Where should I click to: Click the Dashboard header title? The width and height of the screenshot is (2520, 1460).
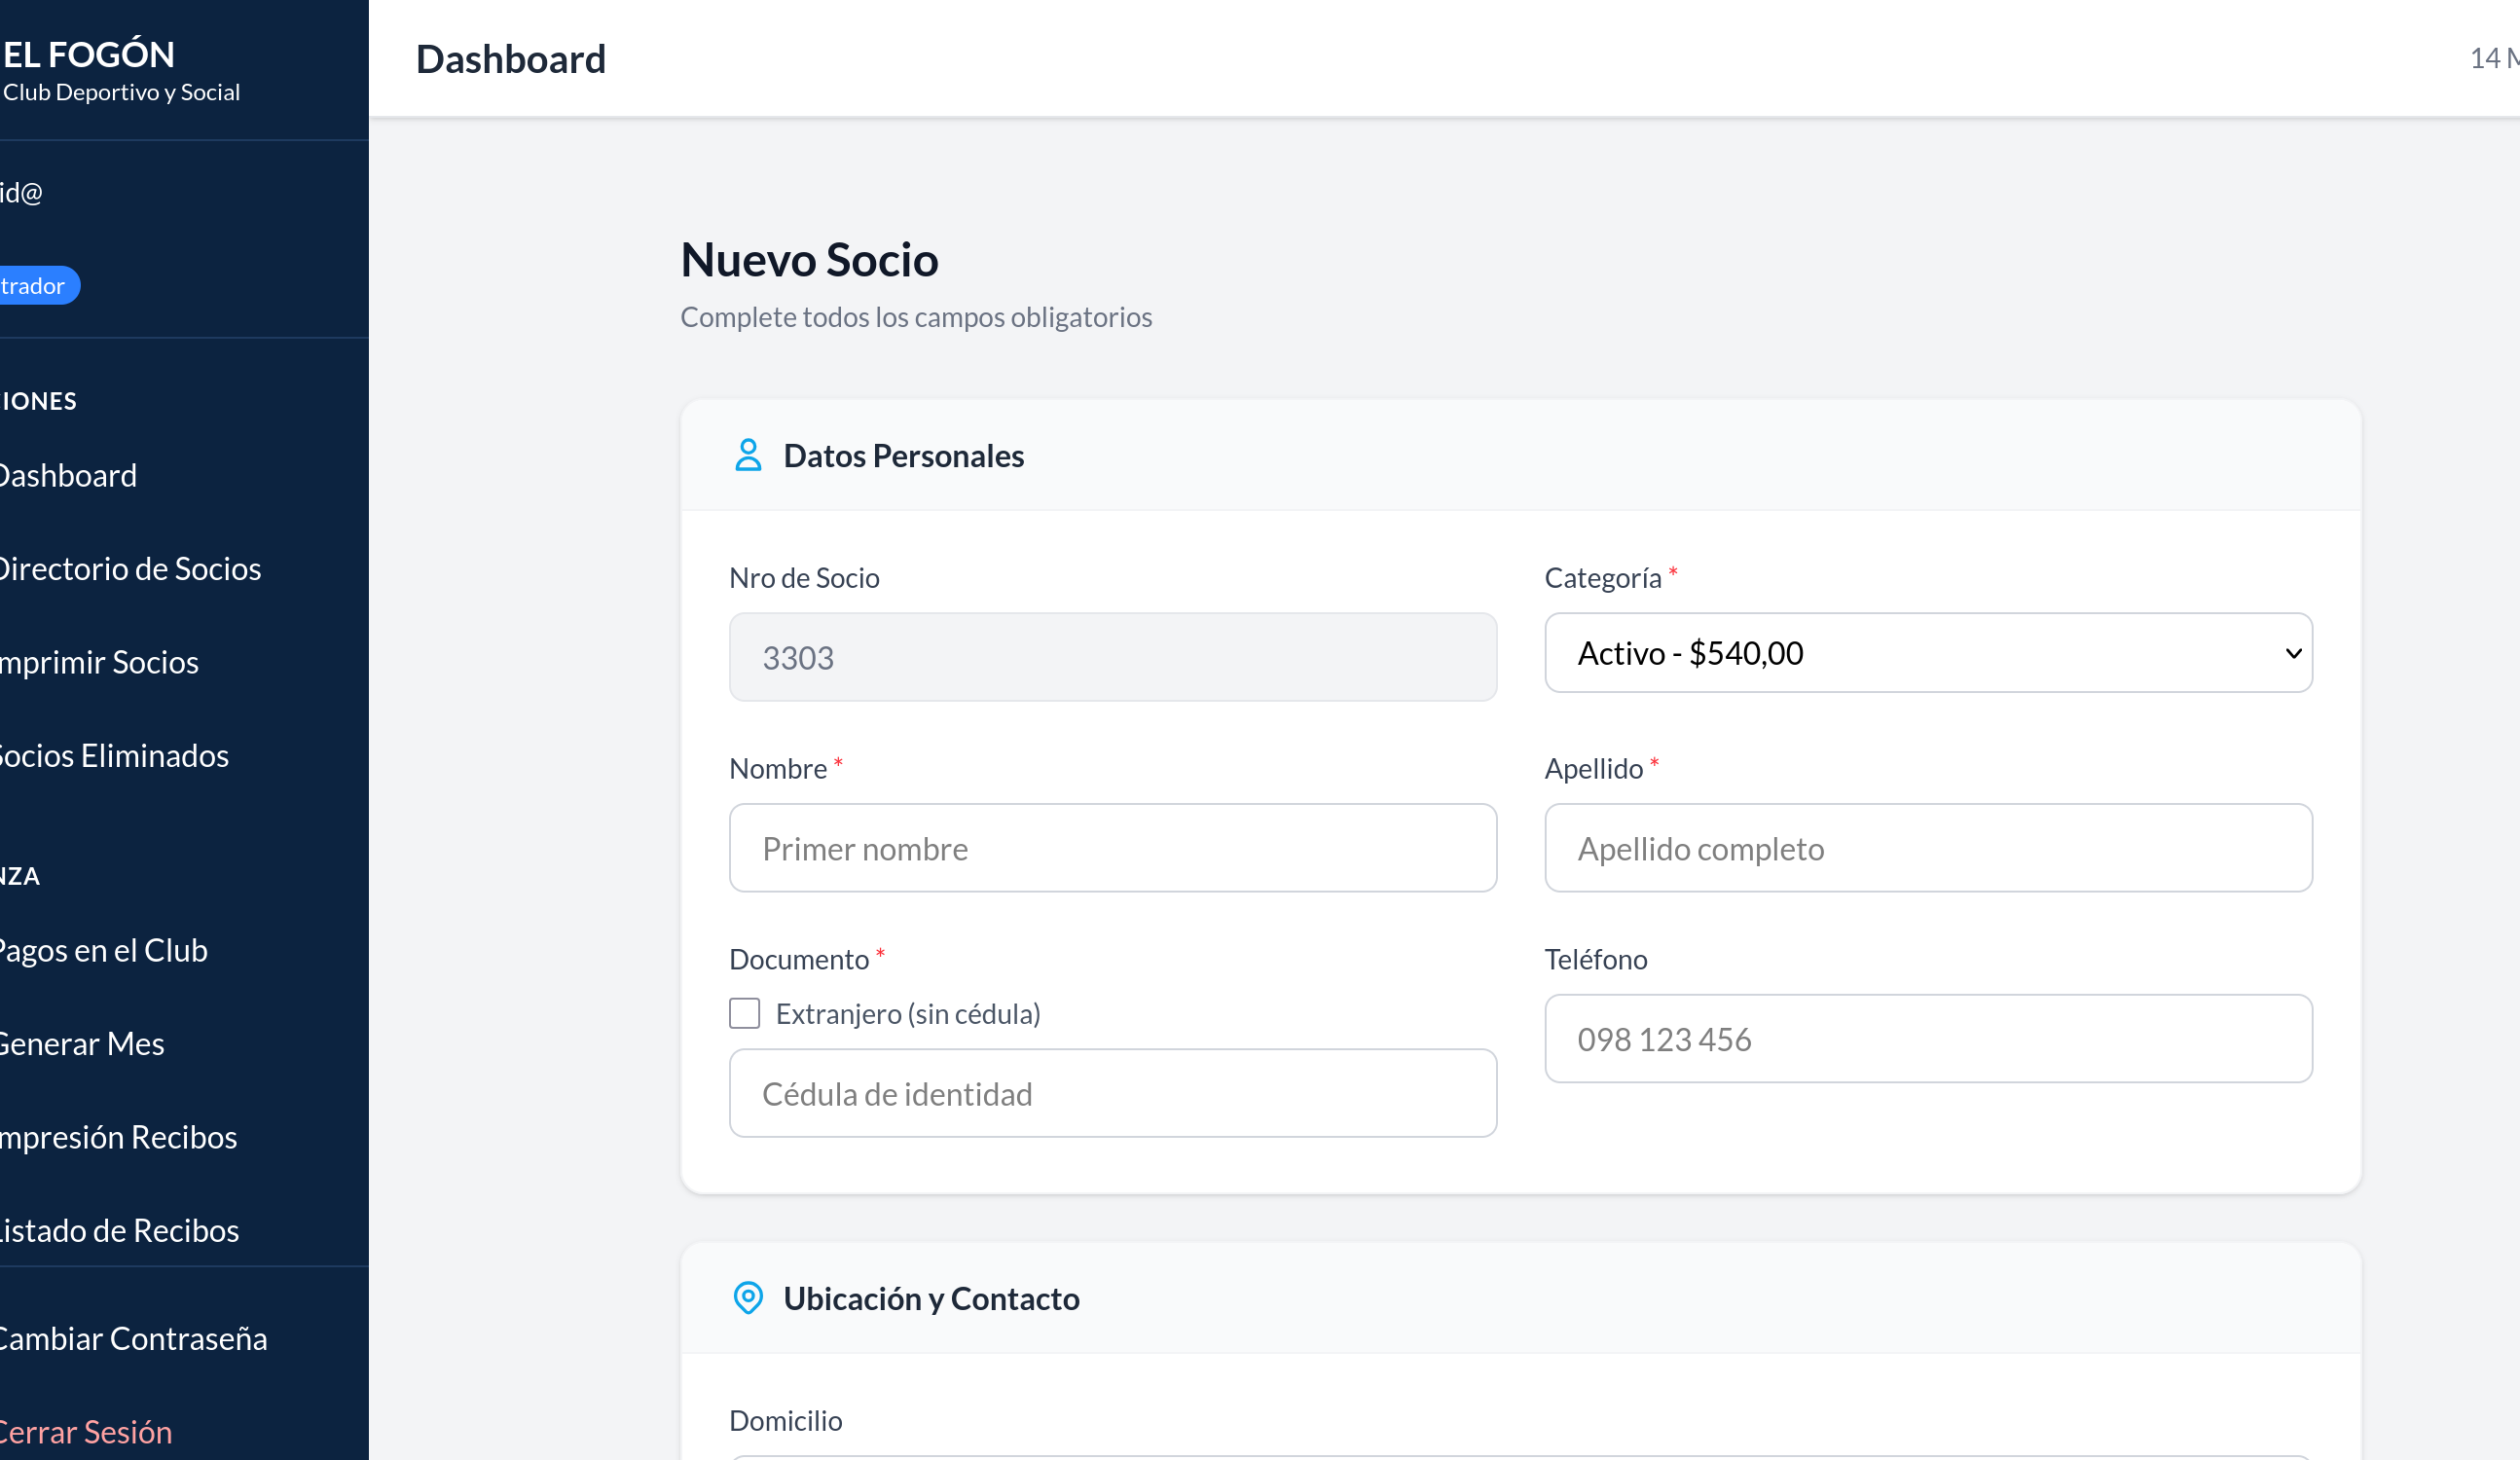point(511,59)
